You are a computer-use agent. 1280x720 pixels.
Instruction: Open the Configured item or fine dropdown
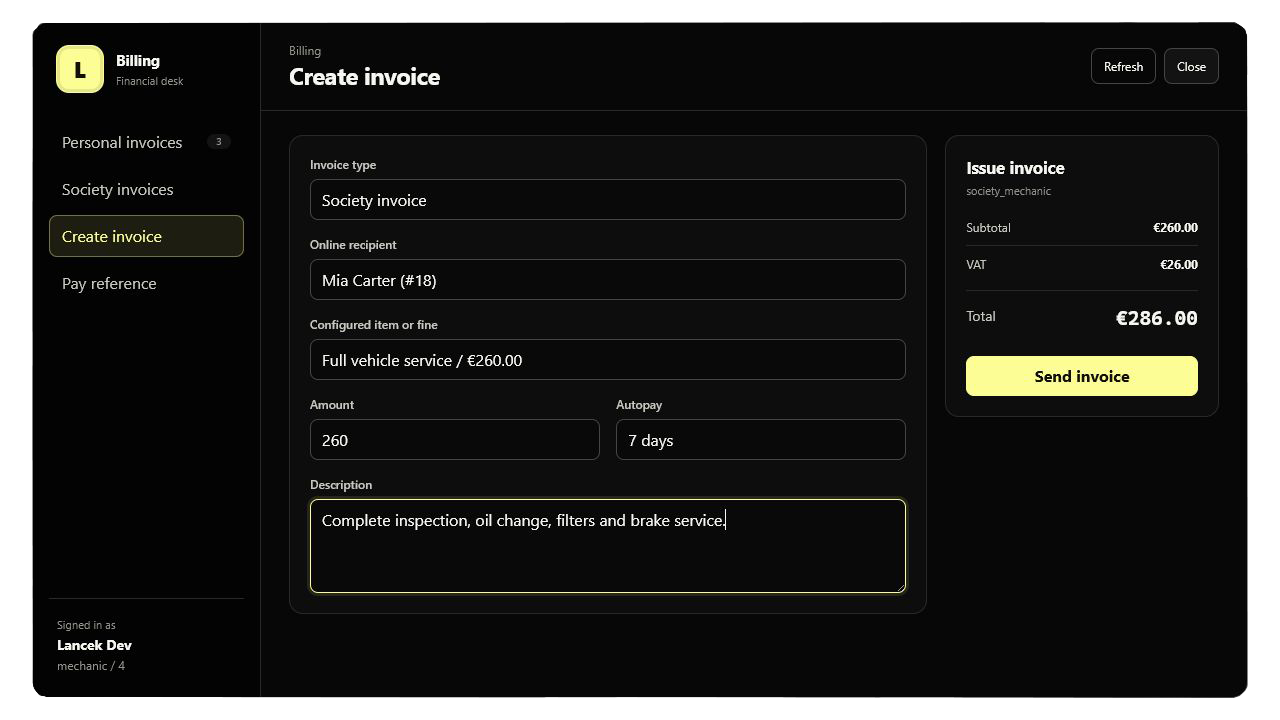coord(608,360)
